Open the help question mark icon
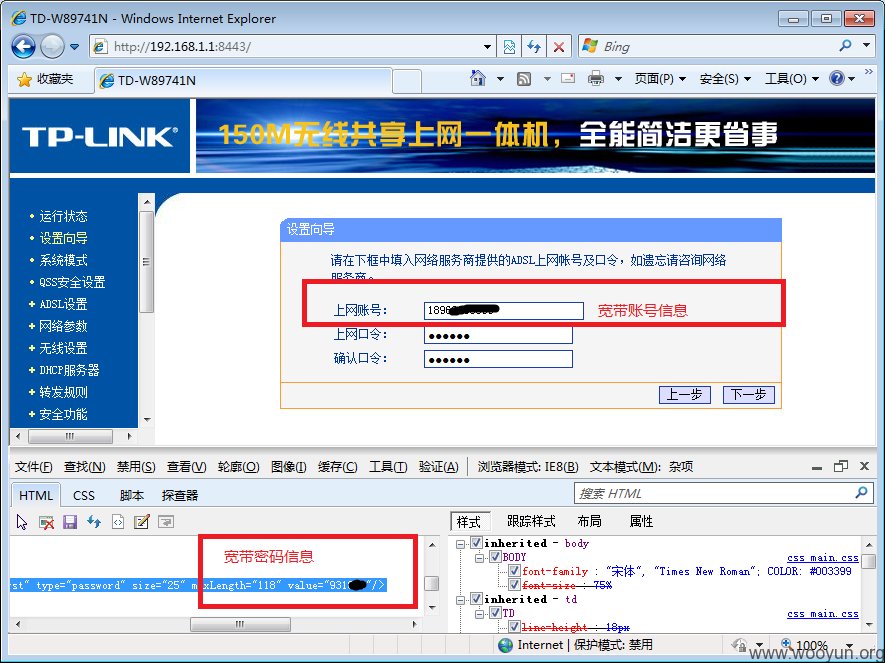This screenshot has width=885, height=663. point(836,78)
